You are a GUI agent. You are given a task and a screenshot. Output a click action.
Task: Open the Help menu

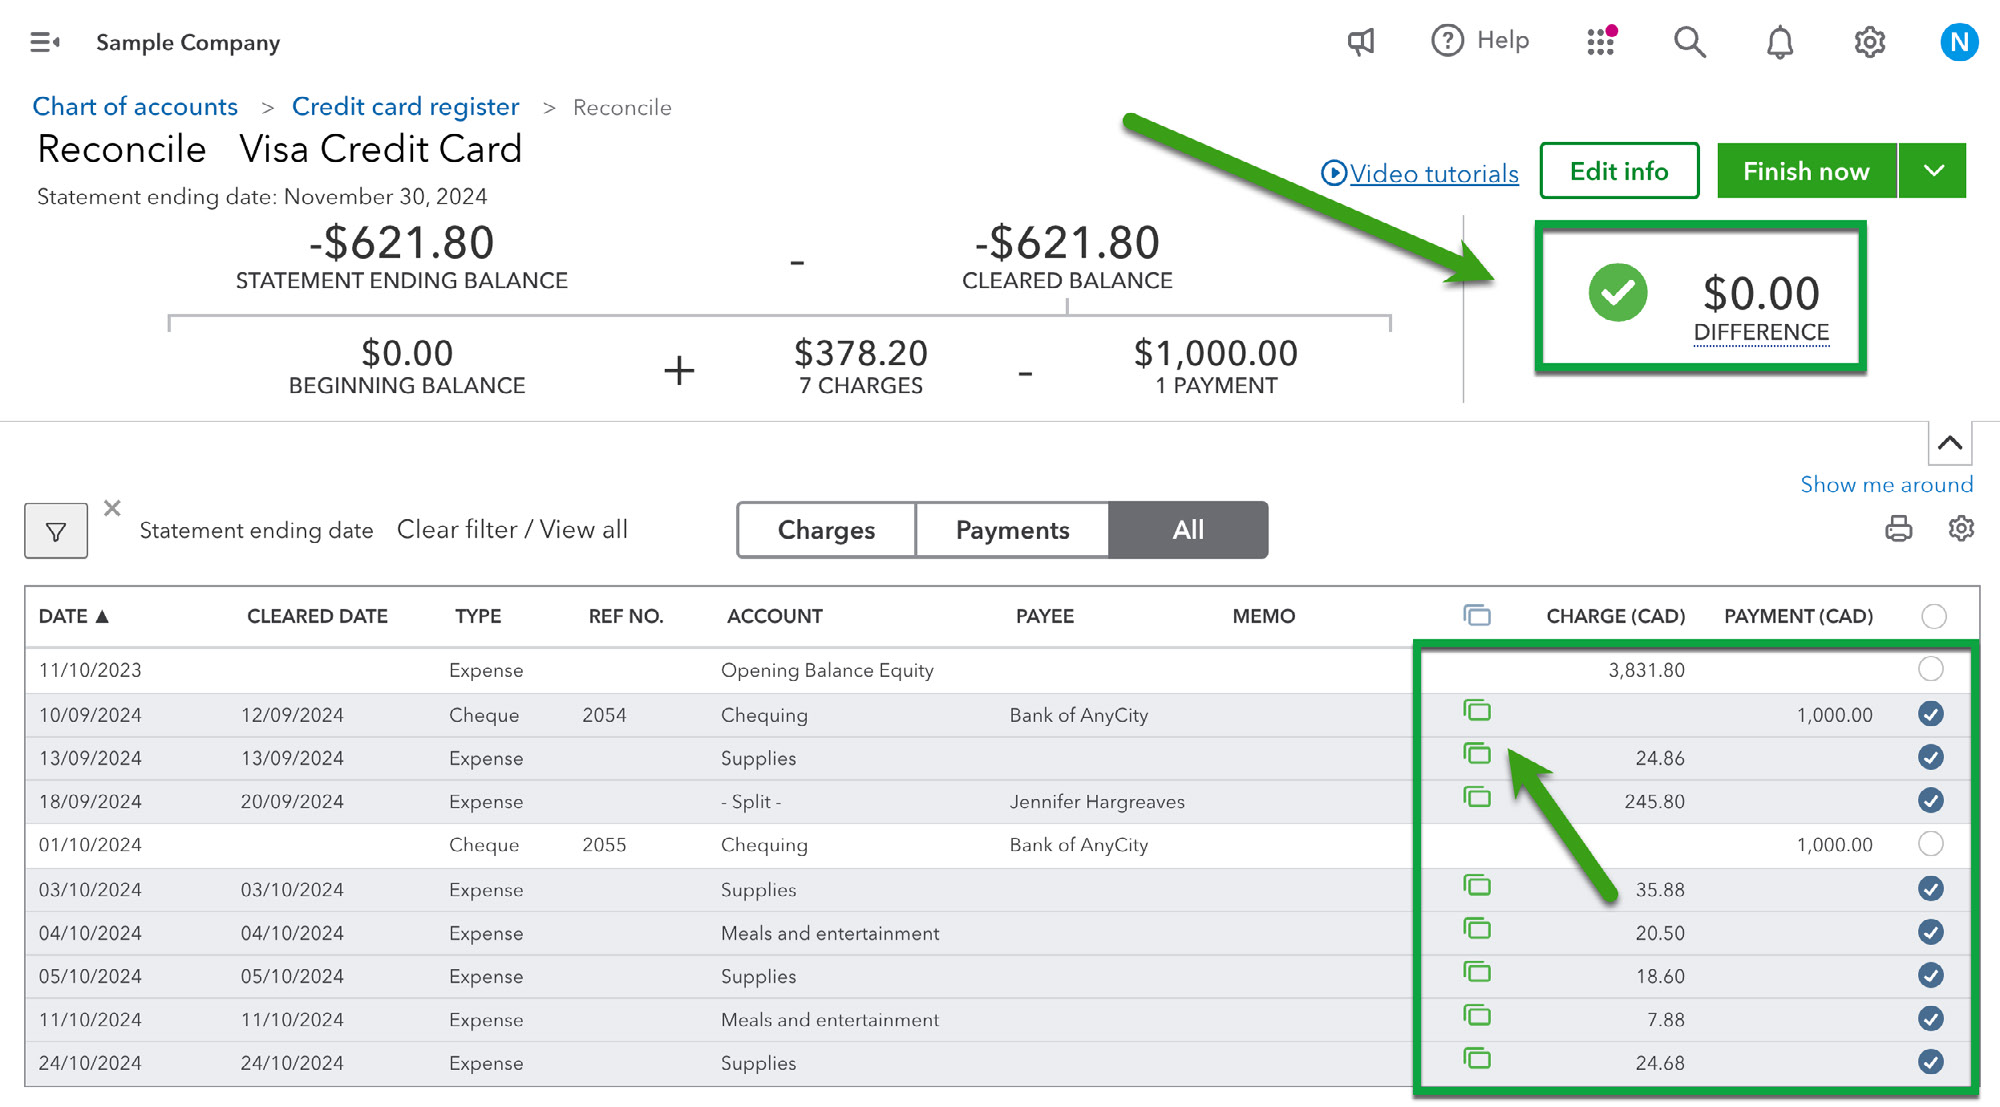pyautogui.click(x=1480, y=40)
